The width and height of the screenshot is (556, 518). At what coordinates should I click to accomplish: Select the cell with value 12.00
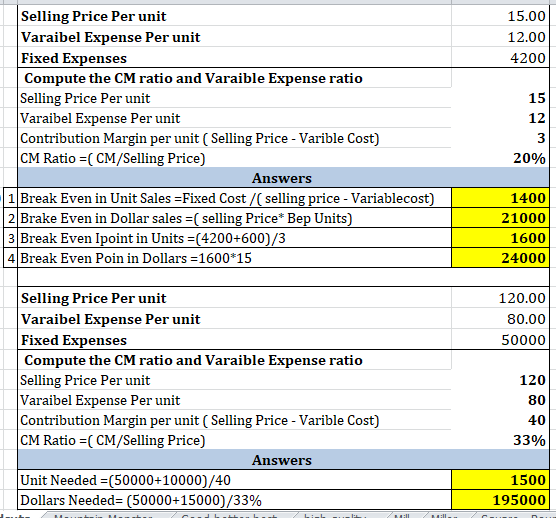[x=500, y=37]
